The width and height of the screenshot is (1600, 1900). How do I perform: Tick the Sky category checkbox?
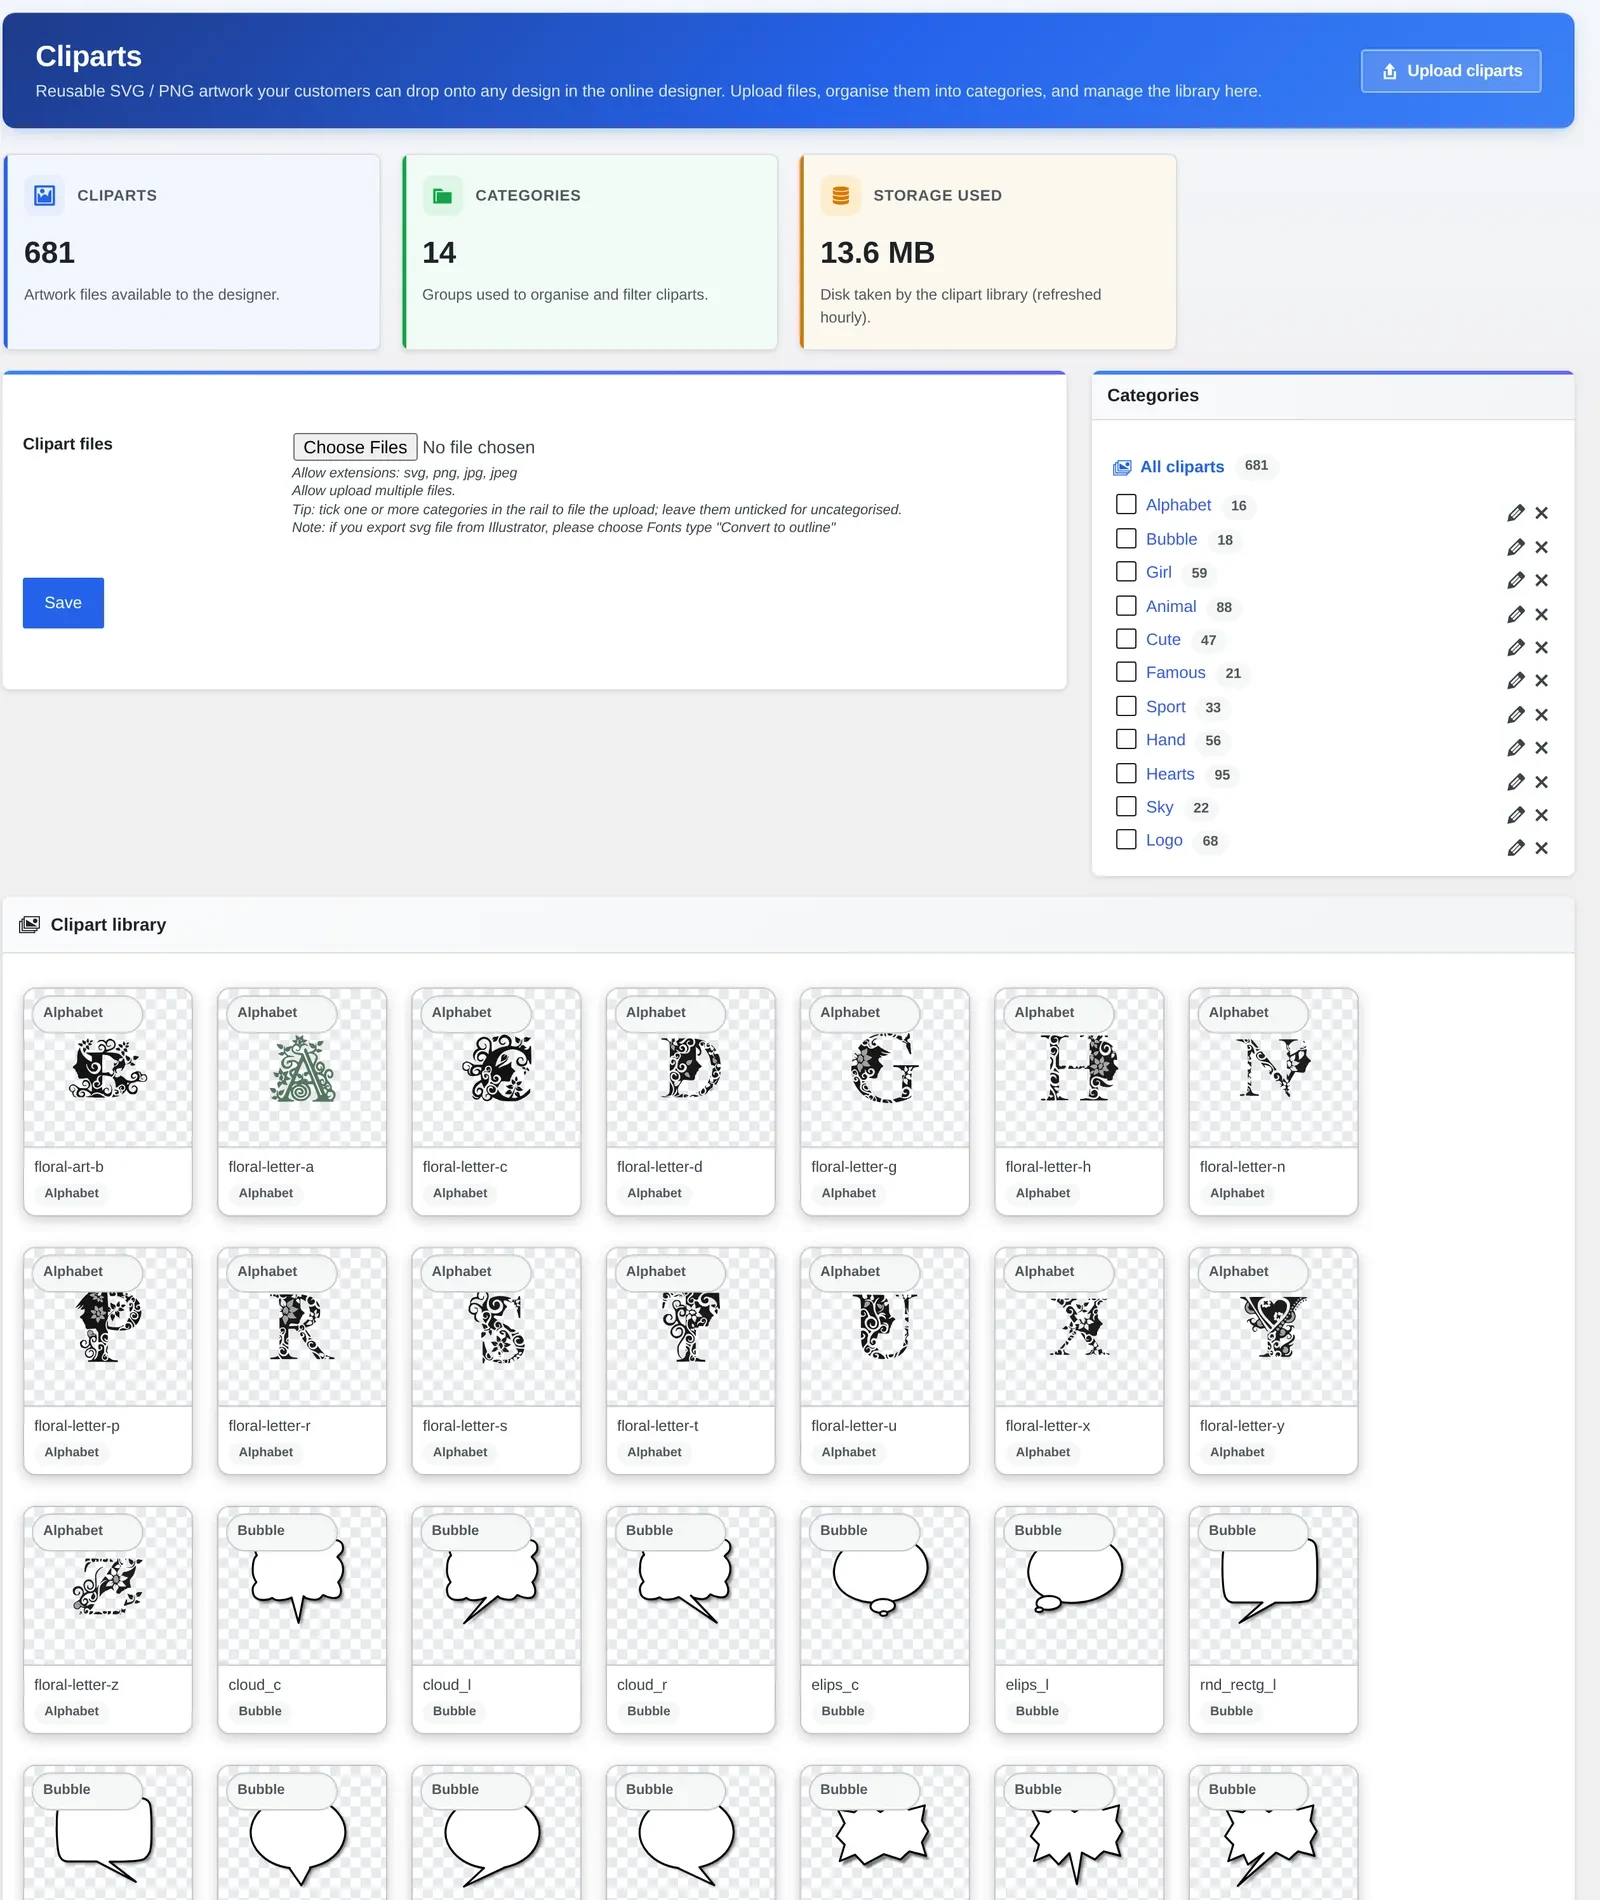tap(1126, 806)
